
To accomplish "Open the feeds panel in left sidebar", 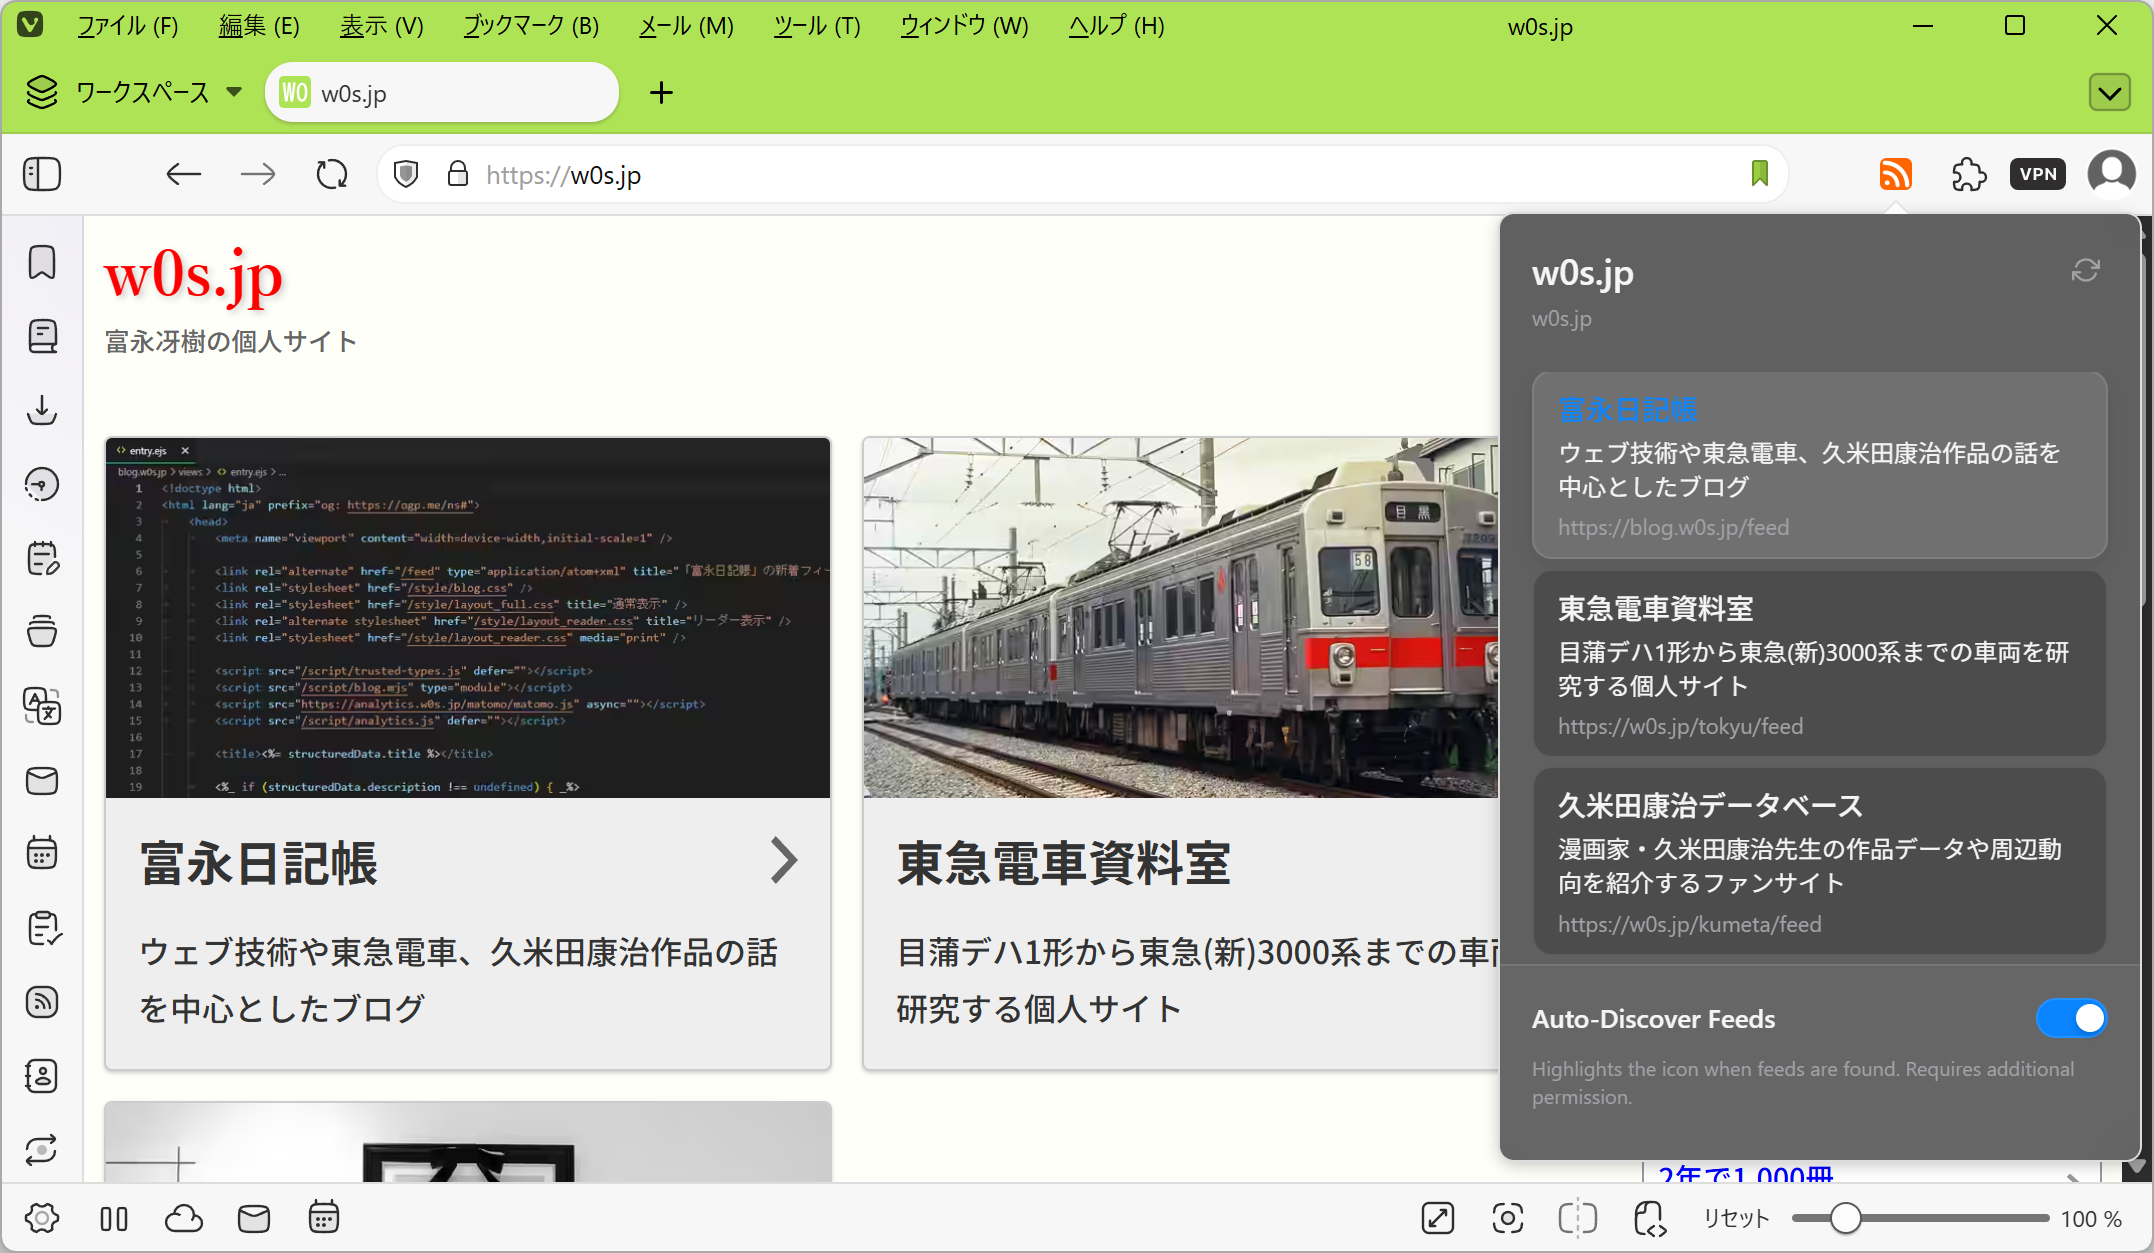I will coord(42,1002).
